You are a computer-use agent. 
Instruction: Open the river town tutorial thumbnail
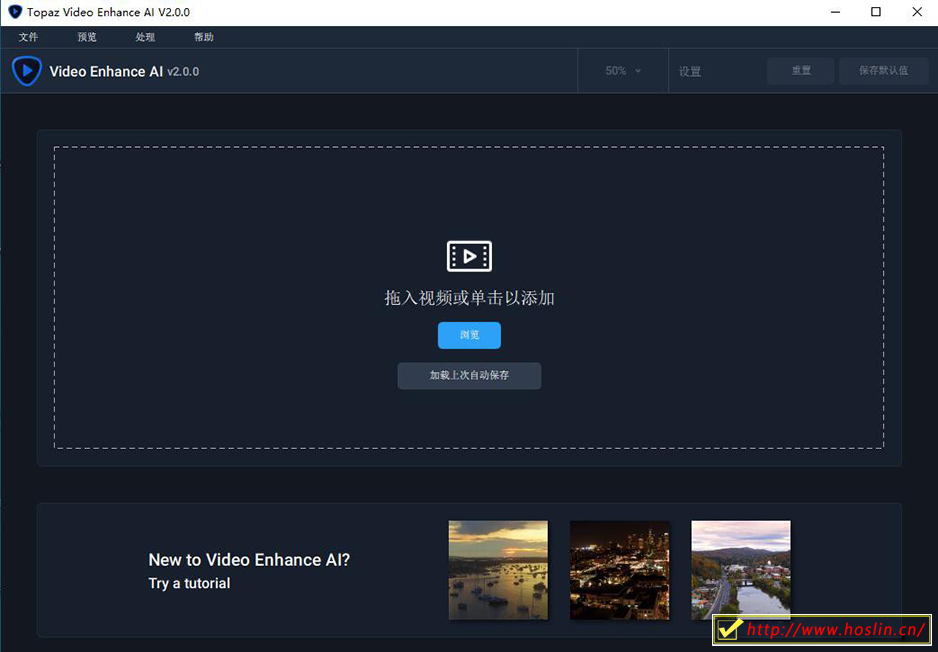tap(741, 570)
